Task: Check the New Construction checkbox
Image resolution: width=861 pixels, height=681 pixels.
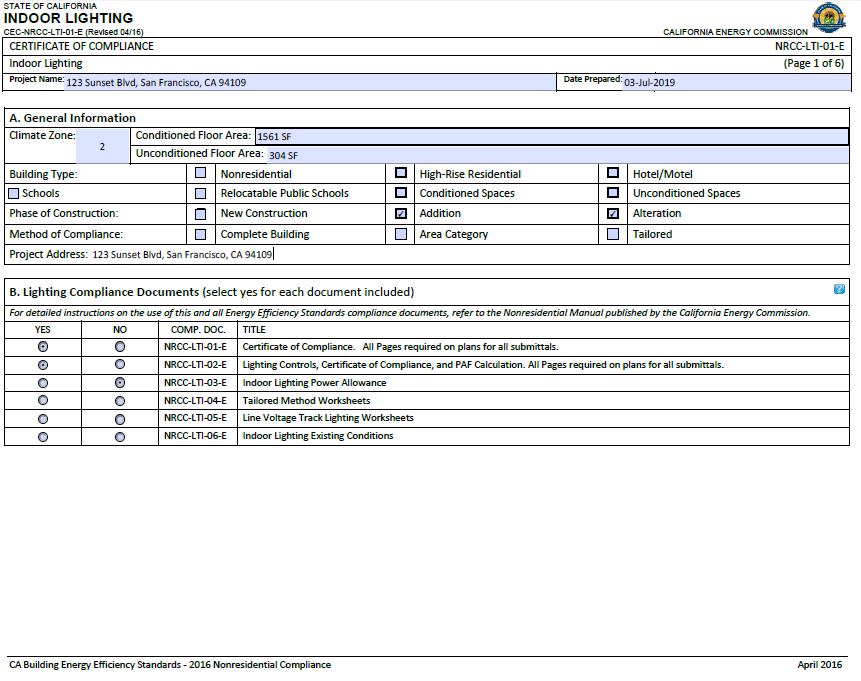Action: (x=201, y=213)
